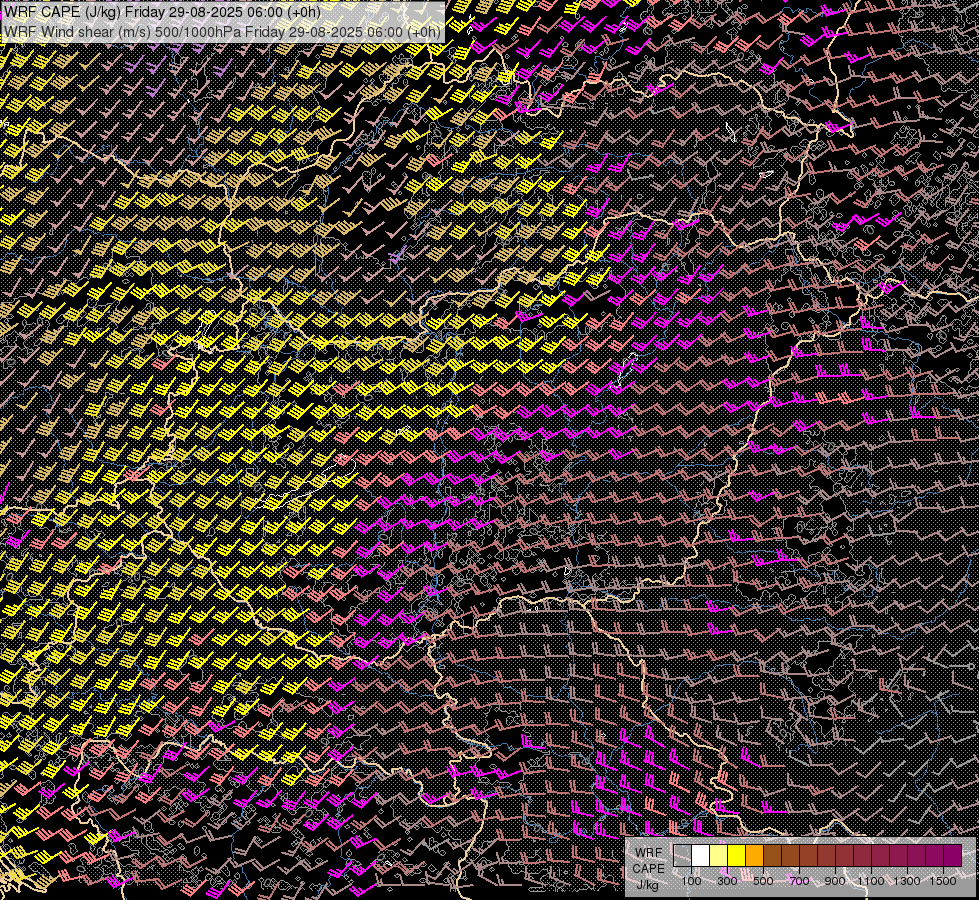Viewport: 979px width, 900px height.
Task: Select the orange legend swatch
Action: point(754,856)
